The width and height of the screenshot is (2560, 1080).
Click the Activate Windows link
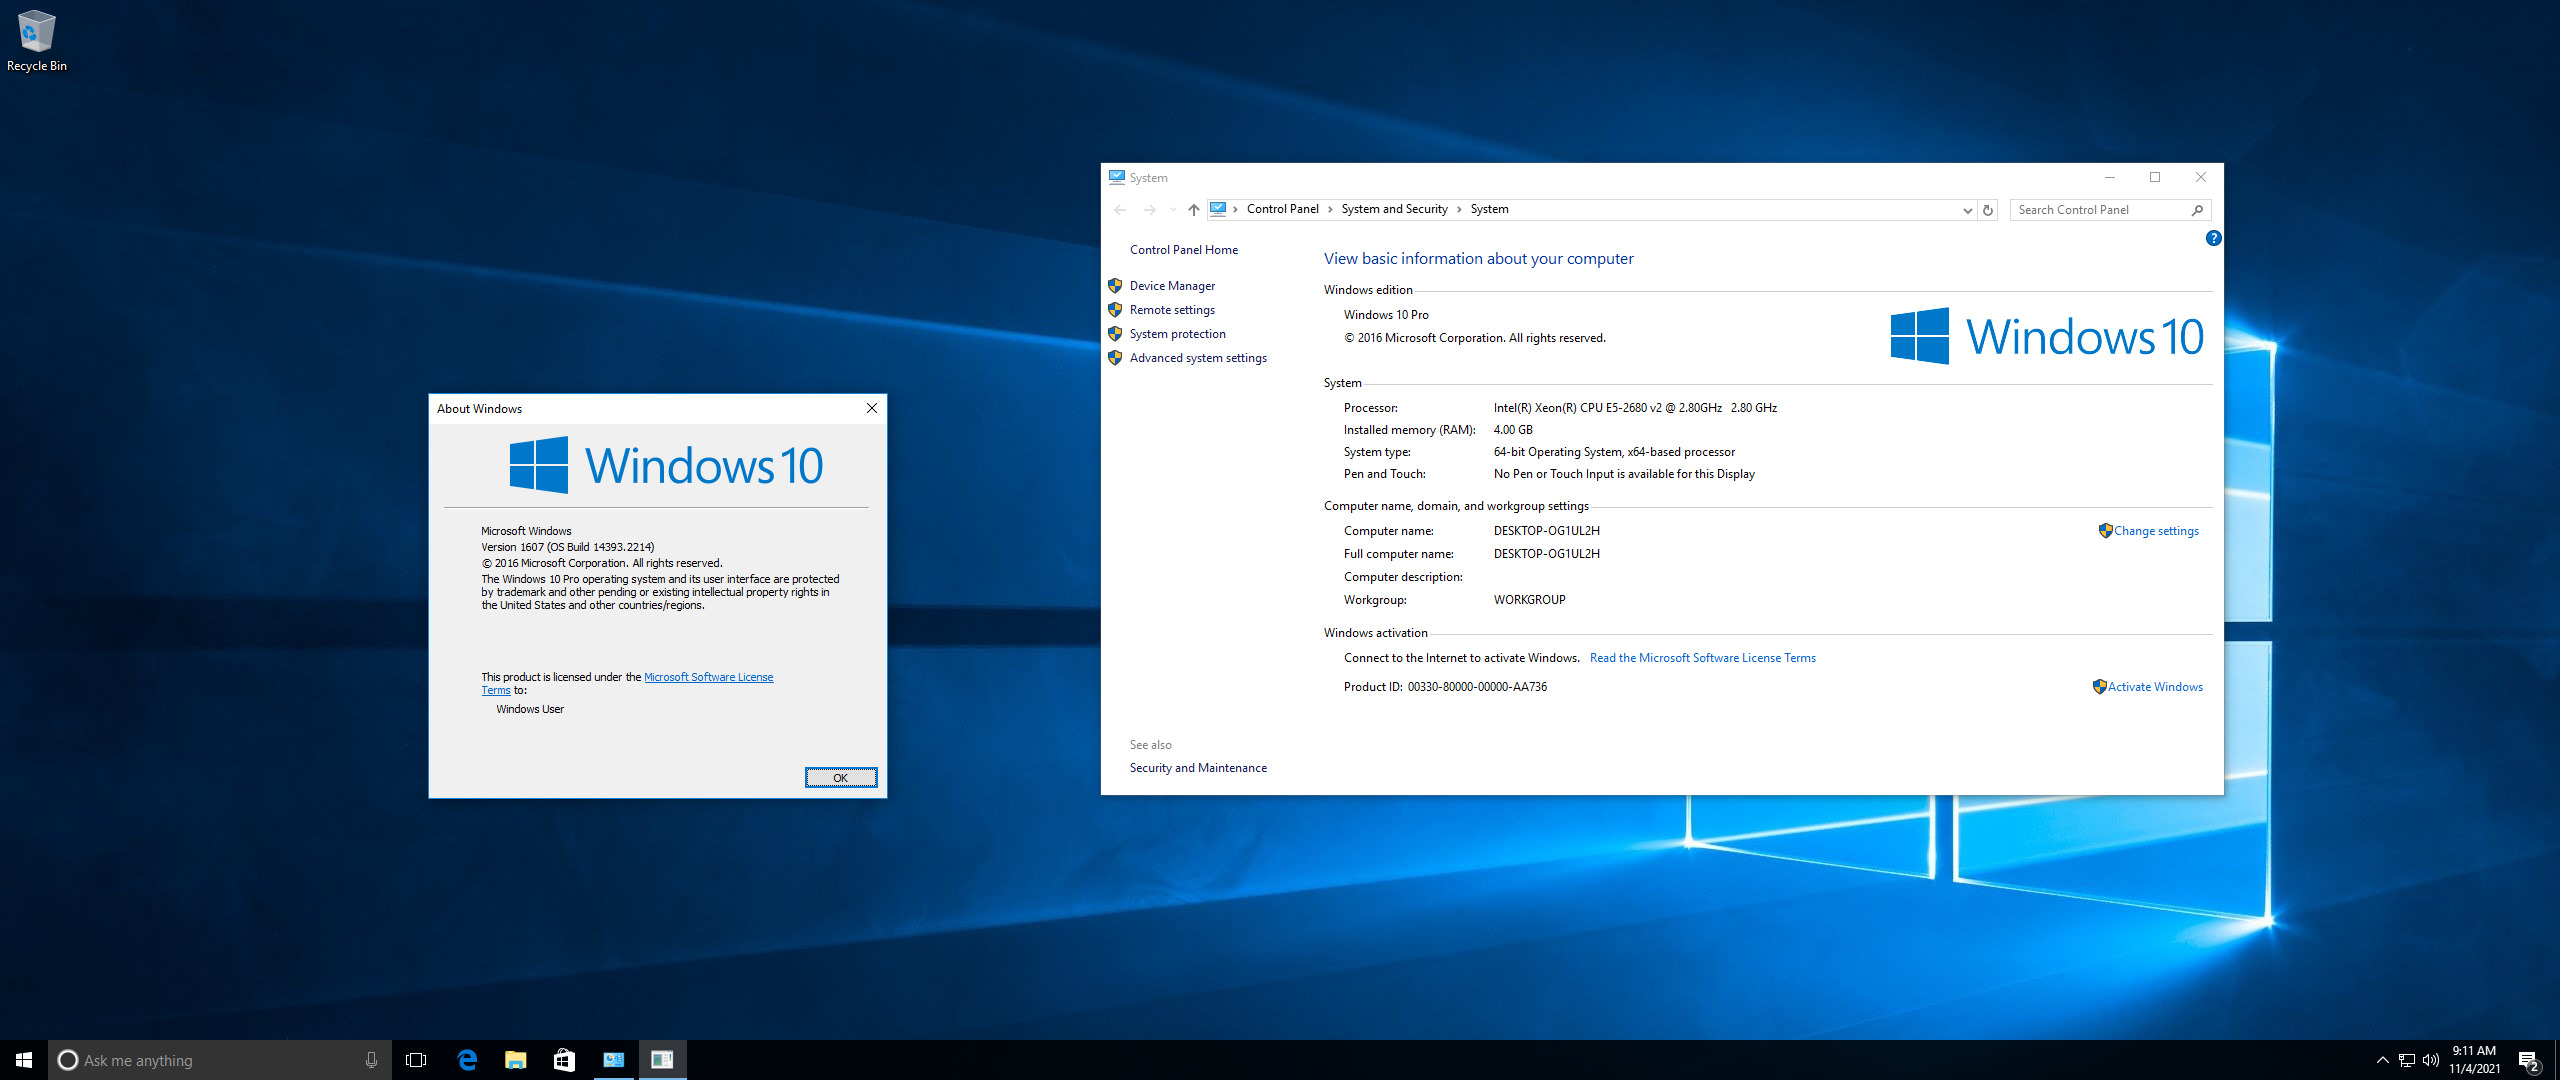(x=2155, y=687)
